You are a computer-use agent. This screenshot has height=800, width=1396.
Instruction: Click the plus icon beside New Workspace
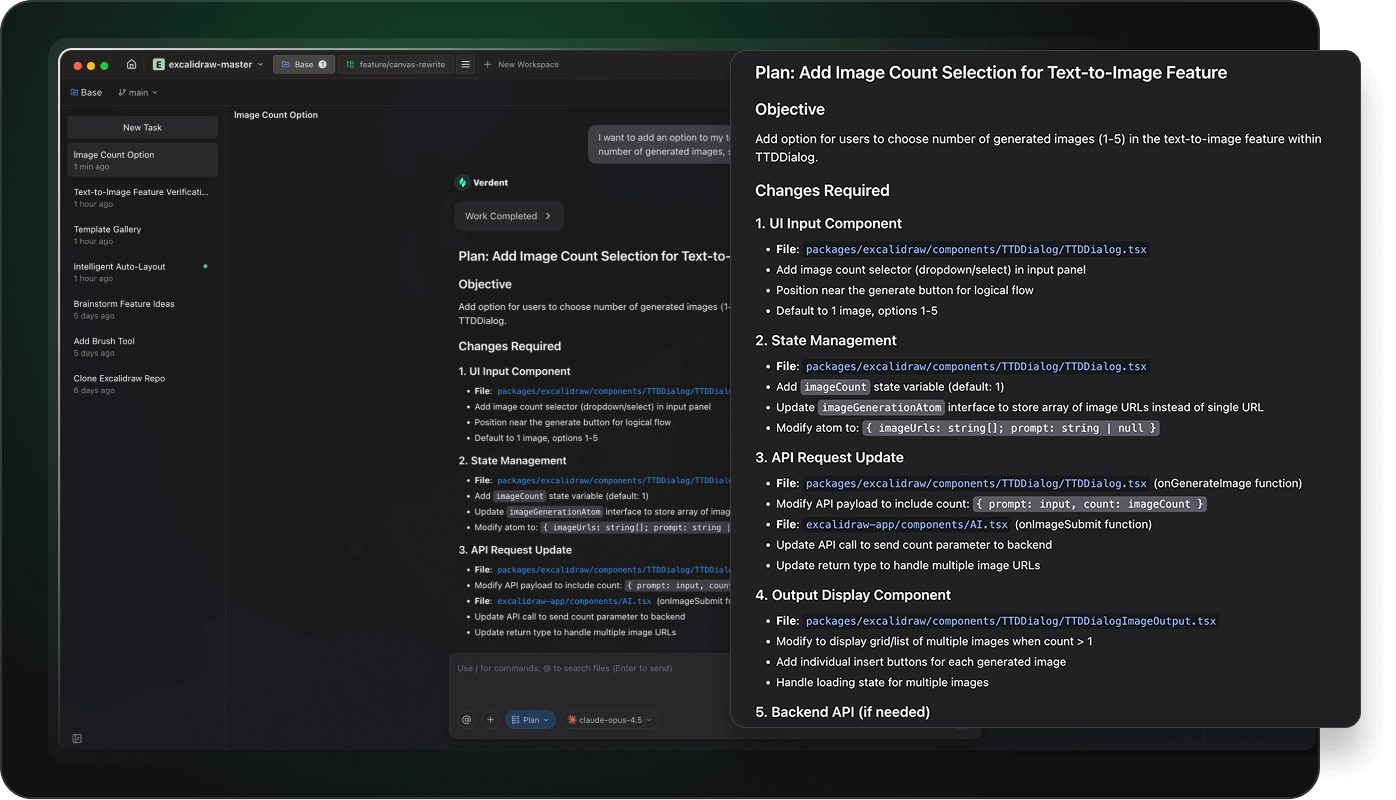click(x=487, y=65)
